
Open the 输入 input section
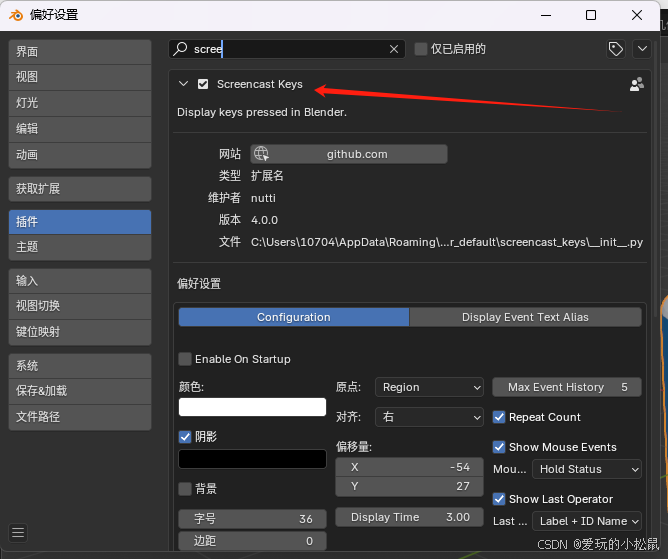pos(80,281)
